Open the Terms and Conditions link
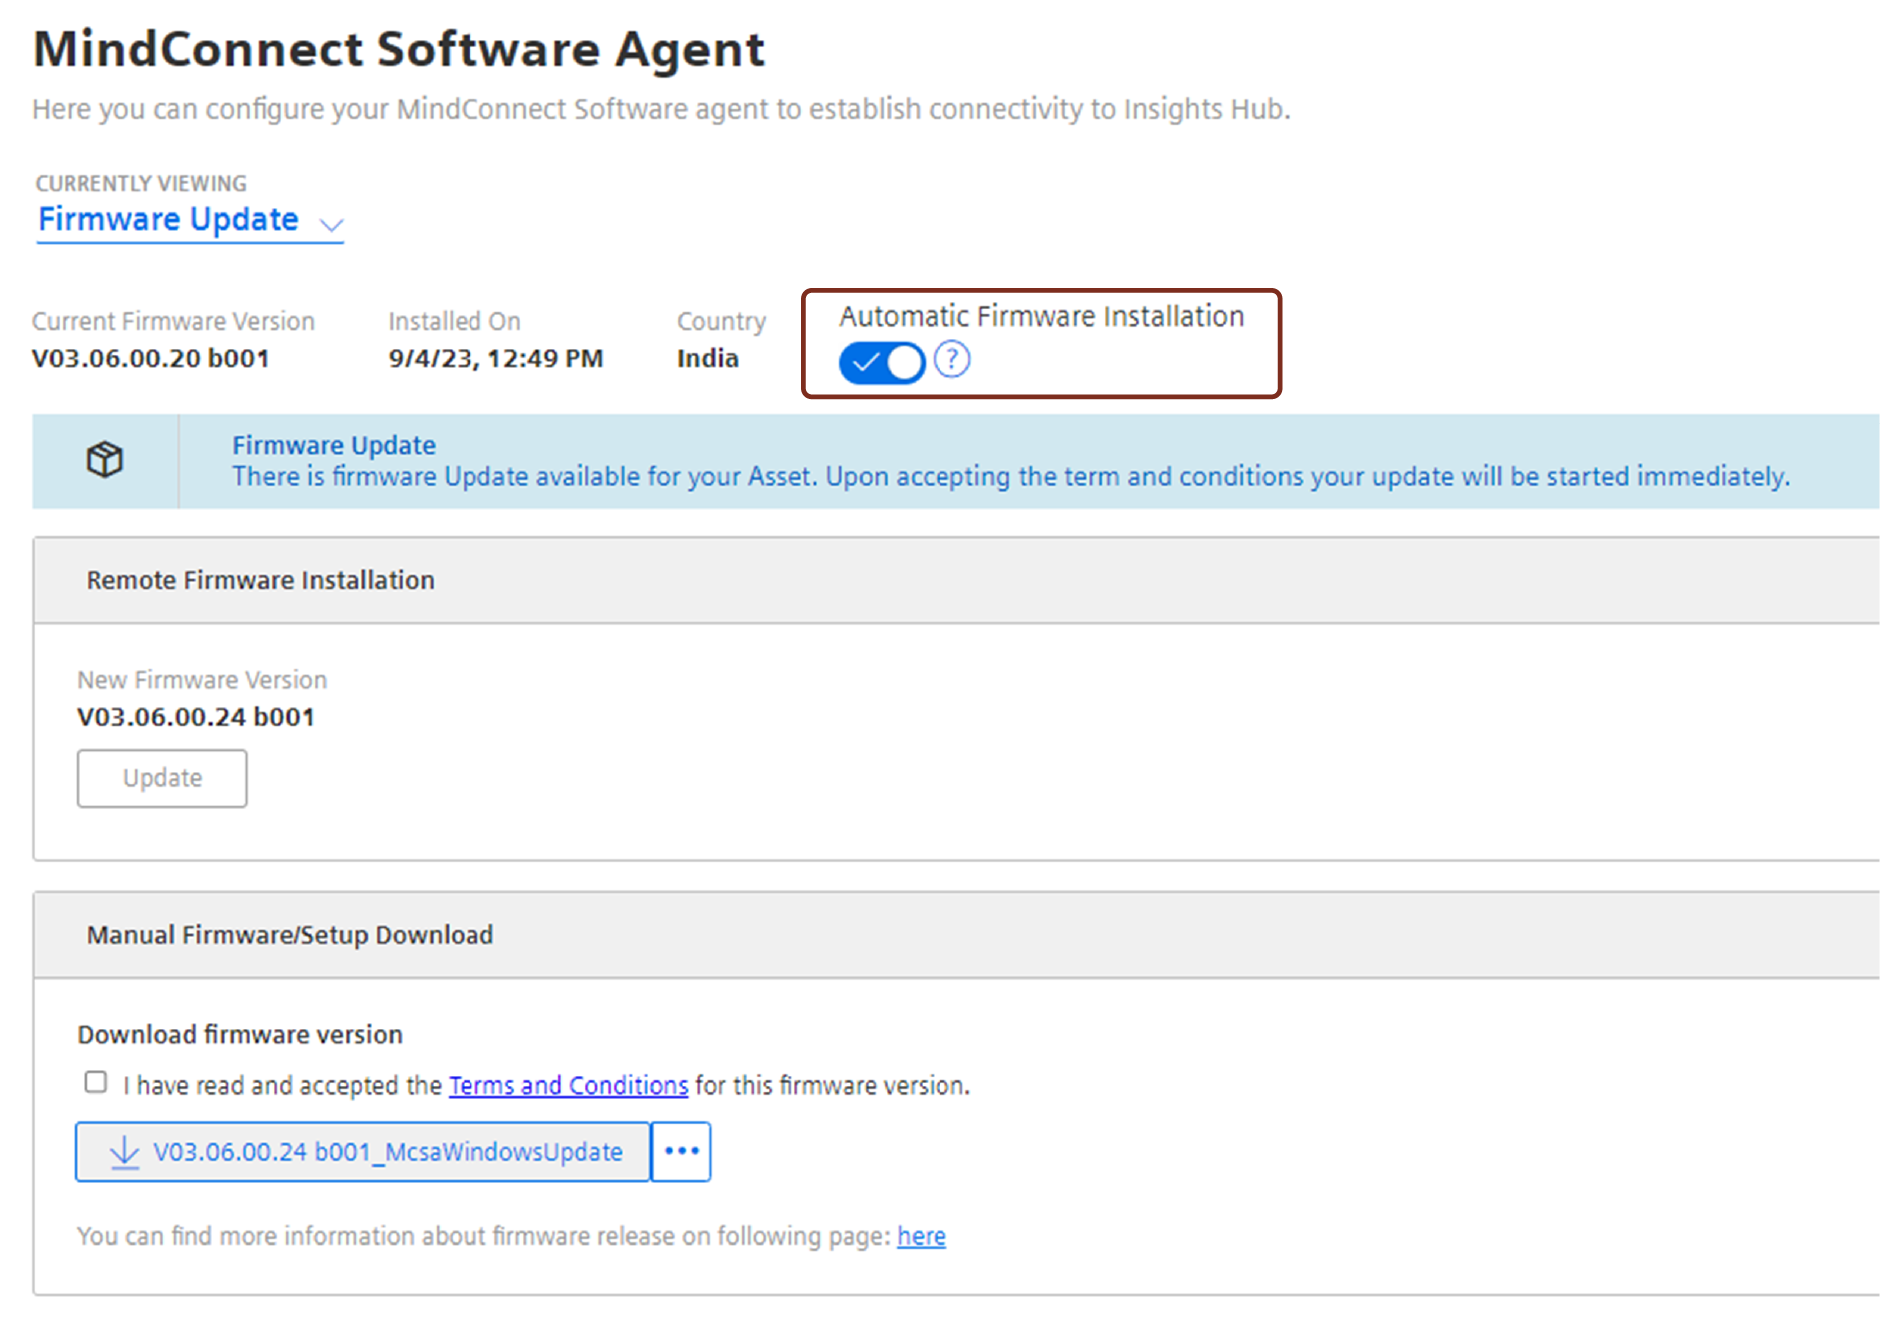 [568, 1085]
